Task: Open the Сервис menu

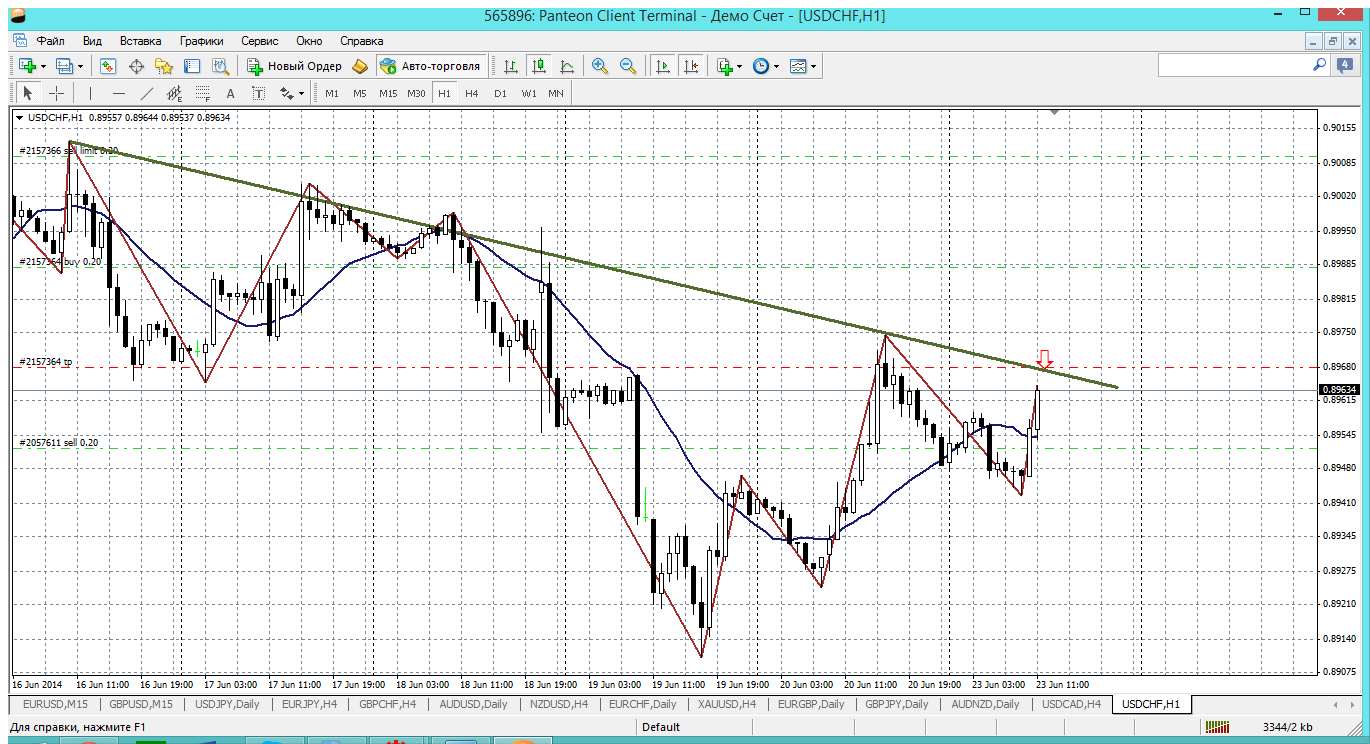Action: tap(259, 41)
